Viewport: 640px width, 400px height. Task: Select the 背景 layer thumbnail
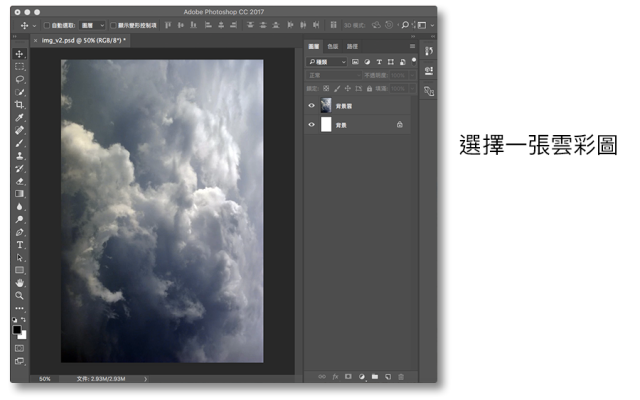(x=326, y=125)
